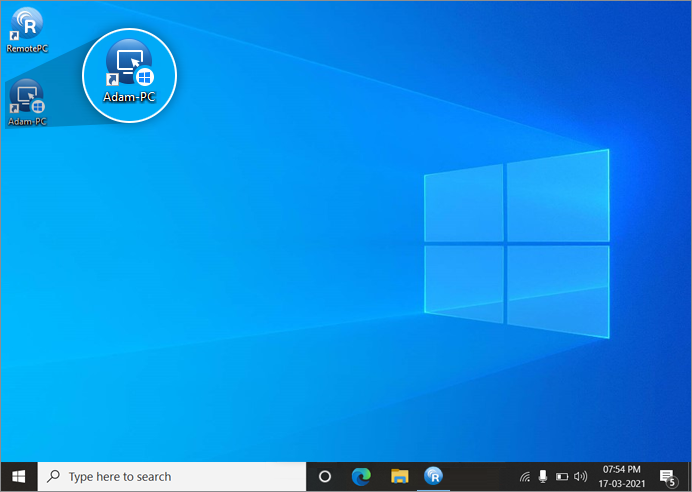Open the volume speaker control

pyautogui.click(x=581, y=477)
